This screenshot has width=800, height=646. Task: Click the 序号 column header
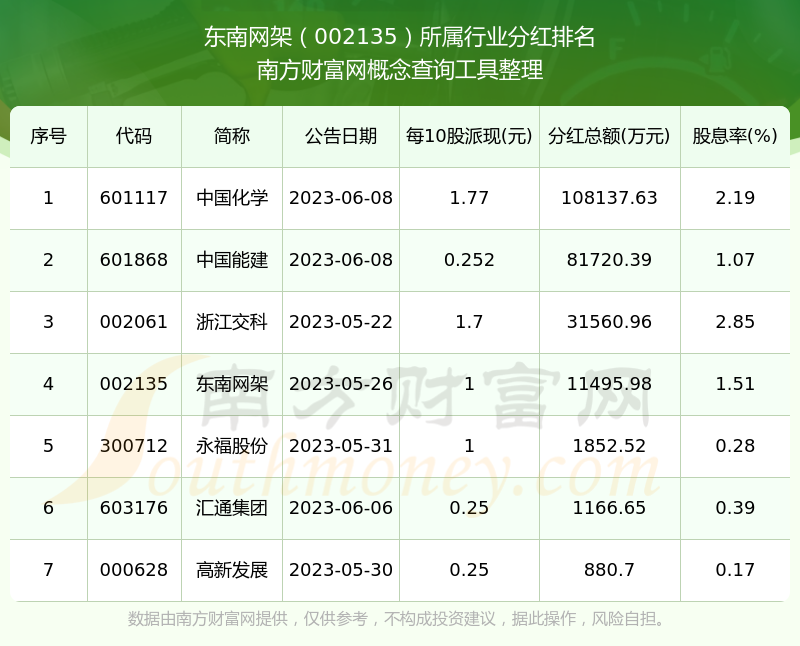click(x=48, y=136)
